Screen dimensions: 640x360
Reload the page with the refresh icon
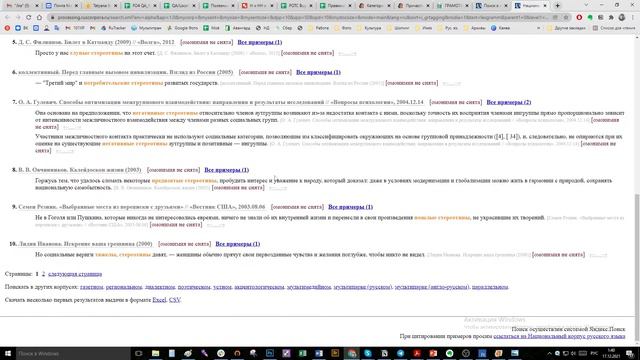[x=29, y=18]
